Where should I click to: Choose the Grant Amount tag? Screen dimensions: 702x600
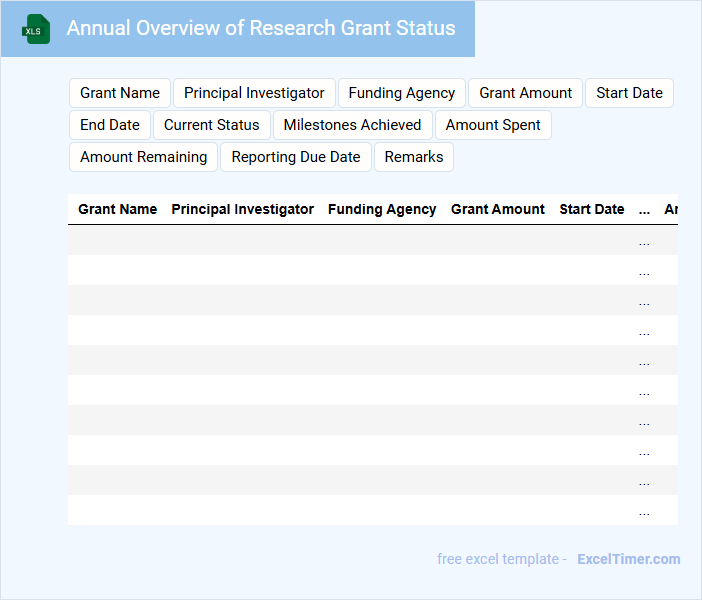pyautogui.click(x=525, y=93)
